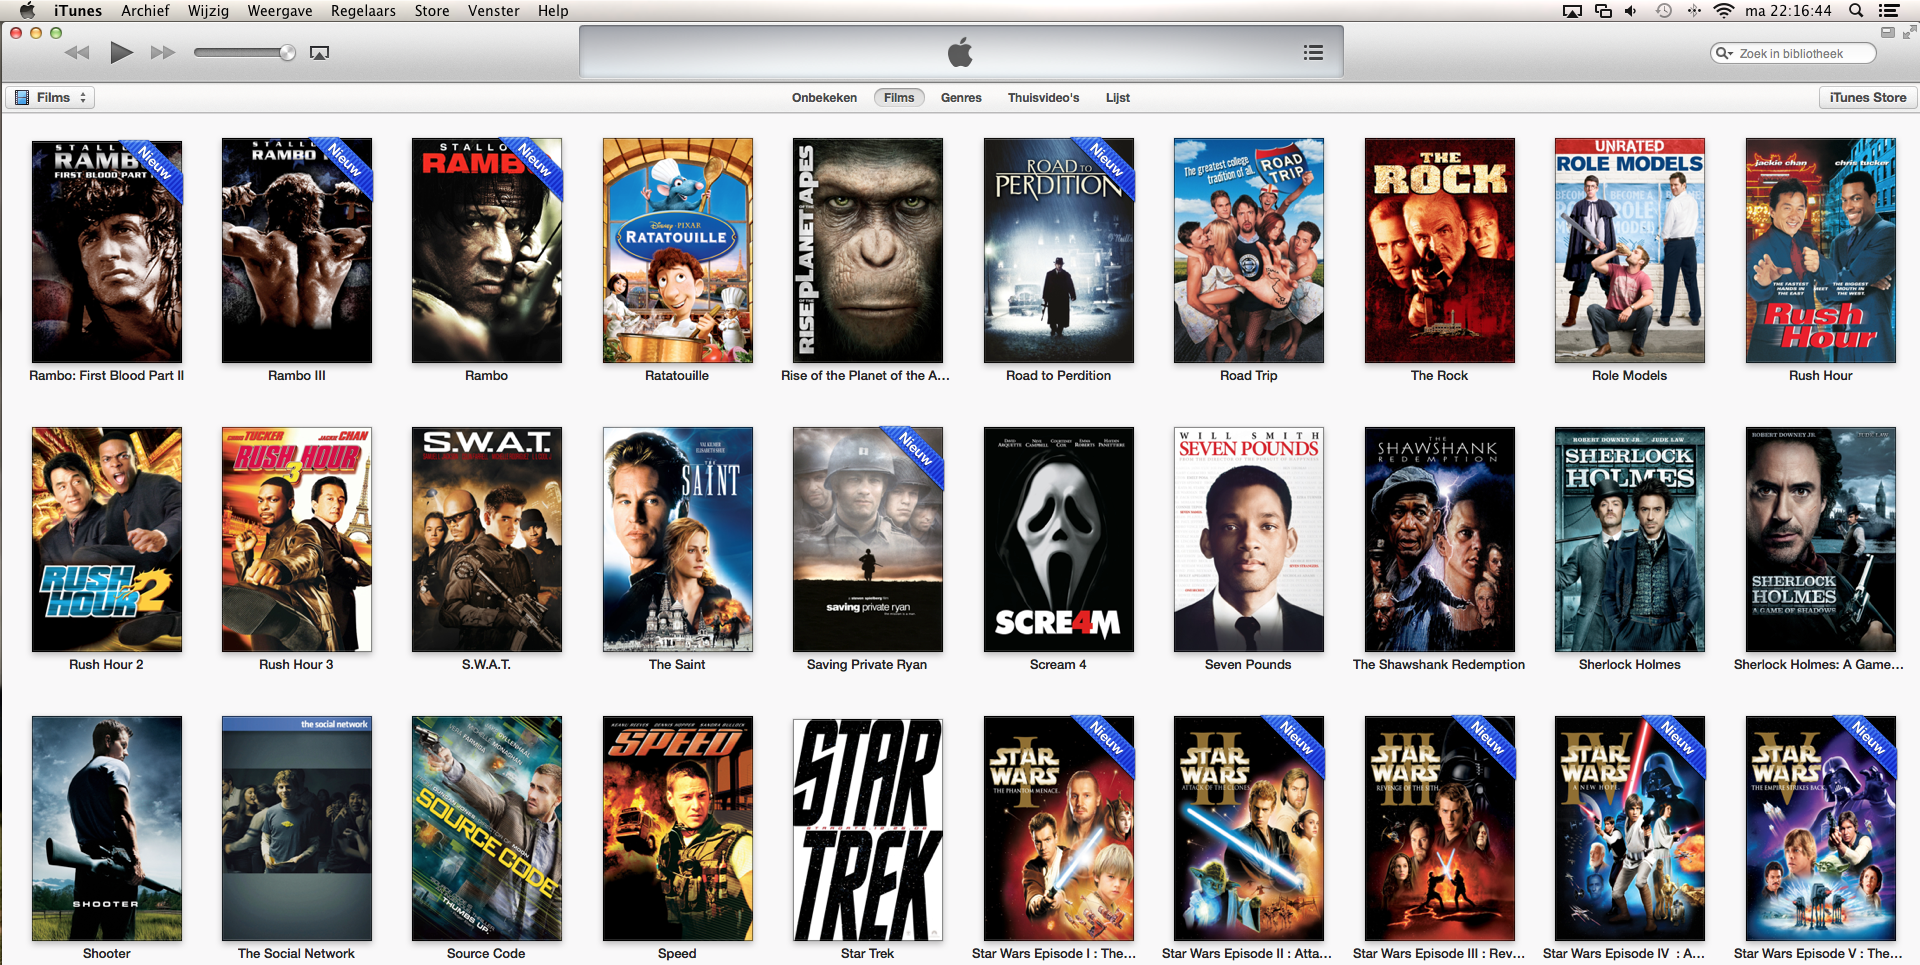Image resolution: width=1920 pixels, height=965 pixels.
Task: Click the AirPlay display menu bar icon
Action: [1572, 11]
